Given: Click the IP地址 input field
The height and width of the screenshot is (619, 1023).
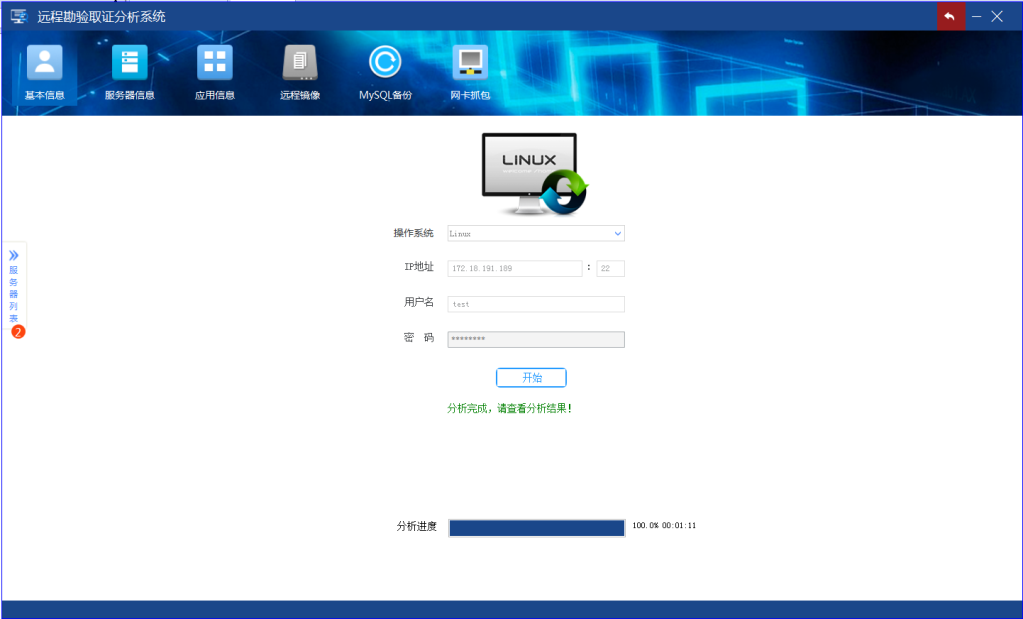Looking at the screenshot, I should click(514, 268).
